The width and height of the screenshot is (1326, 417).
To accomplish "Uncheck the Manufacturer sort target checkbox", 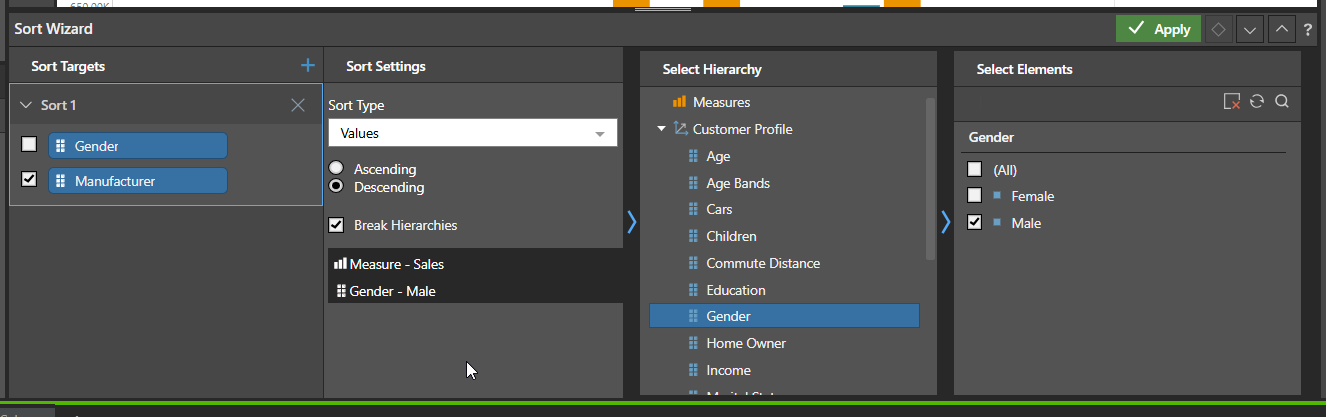I will (29, 180).
